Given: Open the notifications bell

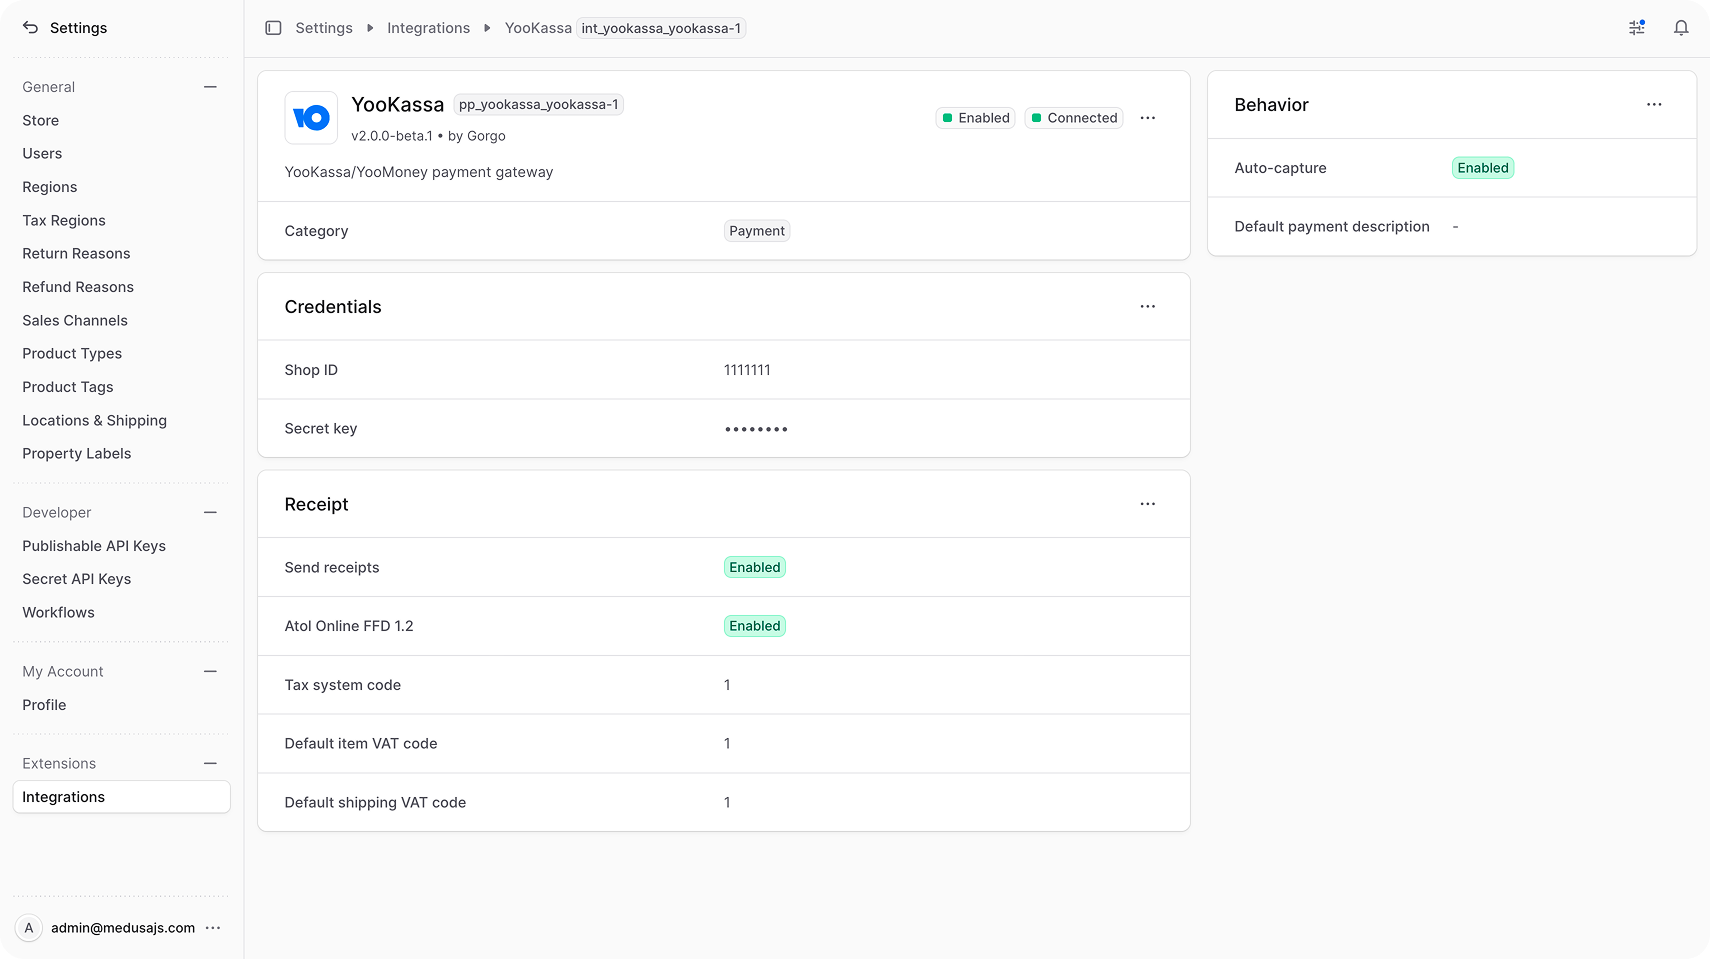Looking at the screenshot, I should pyautogui.click(x=1681, y=28).
